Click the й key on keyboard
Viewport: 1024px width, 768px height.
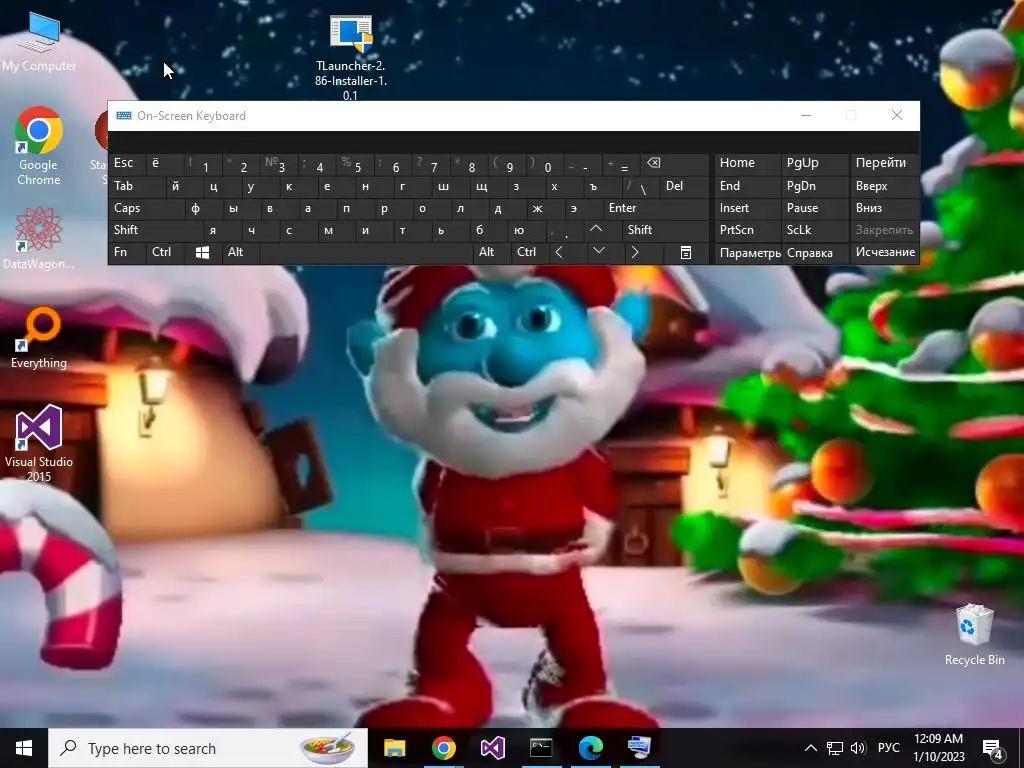(x=184, y=186)
